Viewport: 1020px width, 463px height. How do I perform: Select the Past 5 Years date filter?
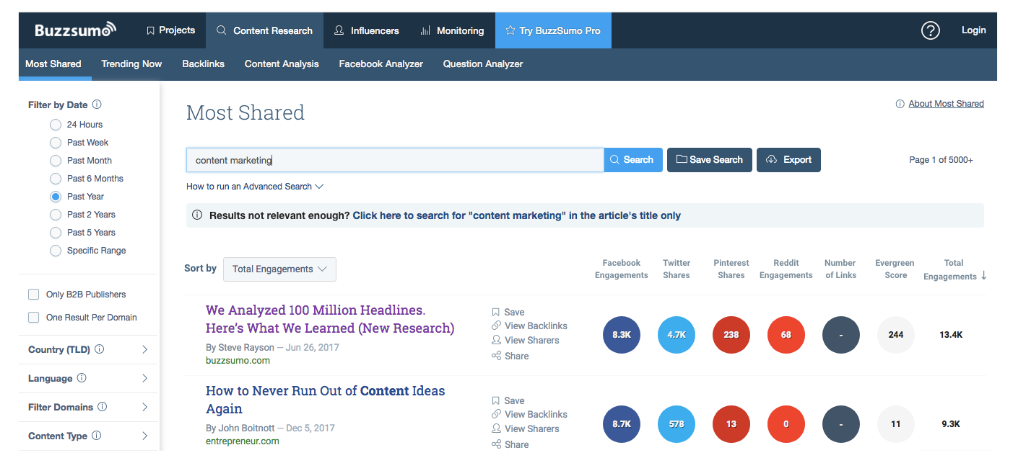55,232
